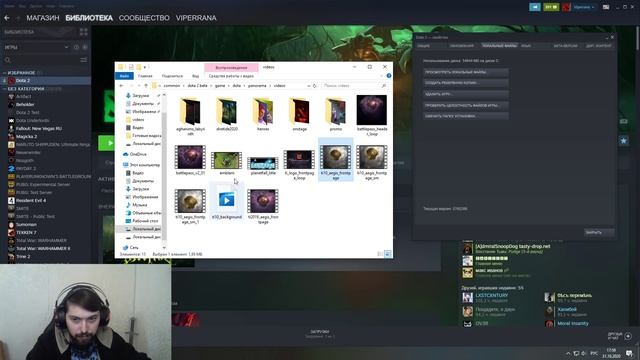Refresh the Explorer folder view

[x=315, y=86]
